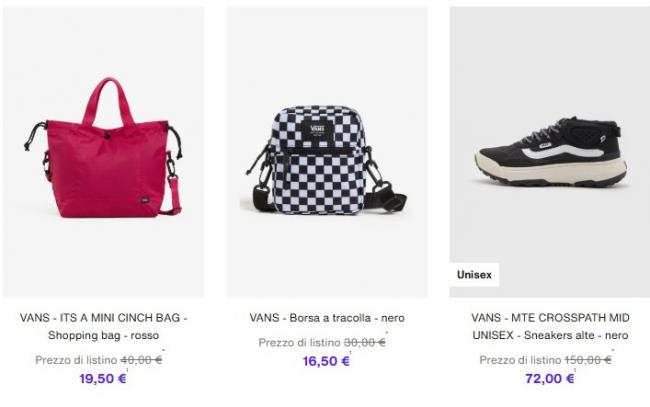Click the Unisex badge on sneaker

pos(474,275)
